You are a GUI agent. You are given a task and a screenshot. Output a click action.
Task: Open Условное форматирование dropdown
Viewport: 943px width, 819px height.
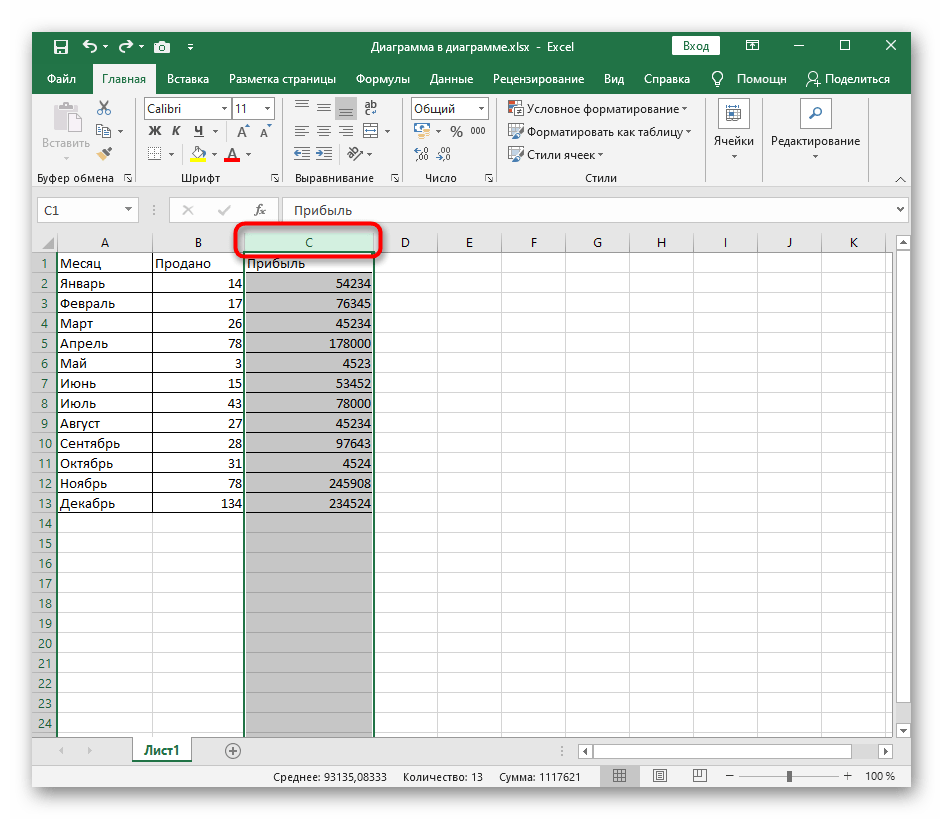[597, 109]
